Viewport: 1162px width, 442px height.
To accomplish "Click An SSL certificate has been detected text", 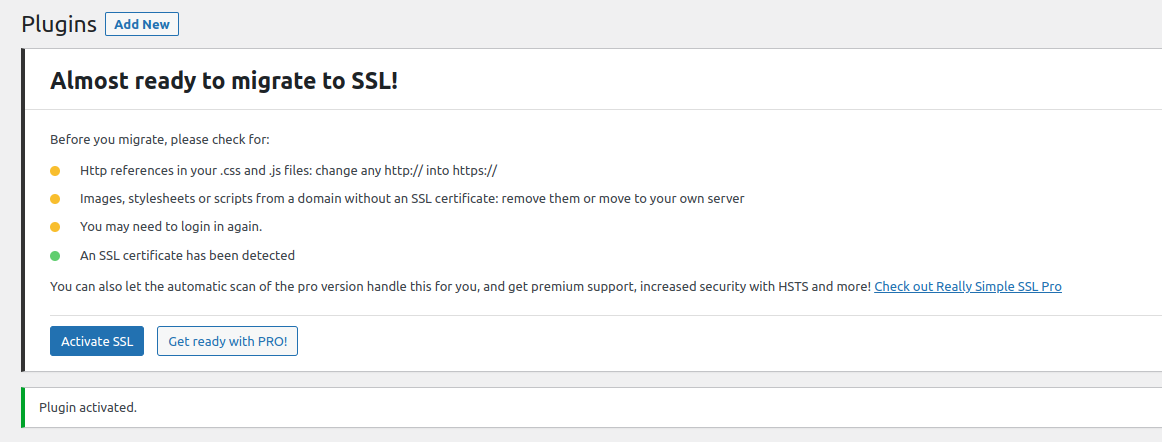I will (x=187, y=255).
